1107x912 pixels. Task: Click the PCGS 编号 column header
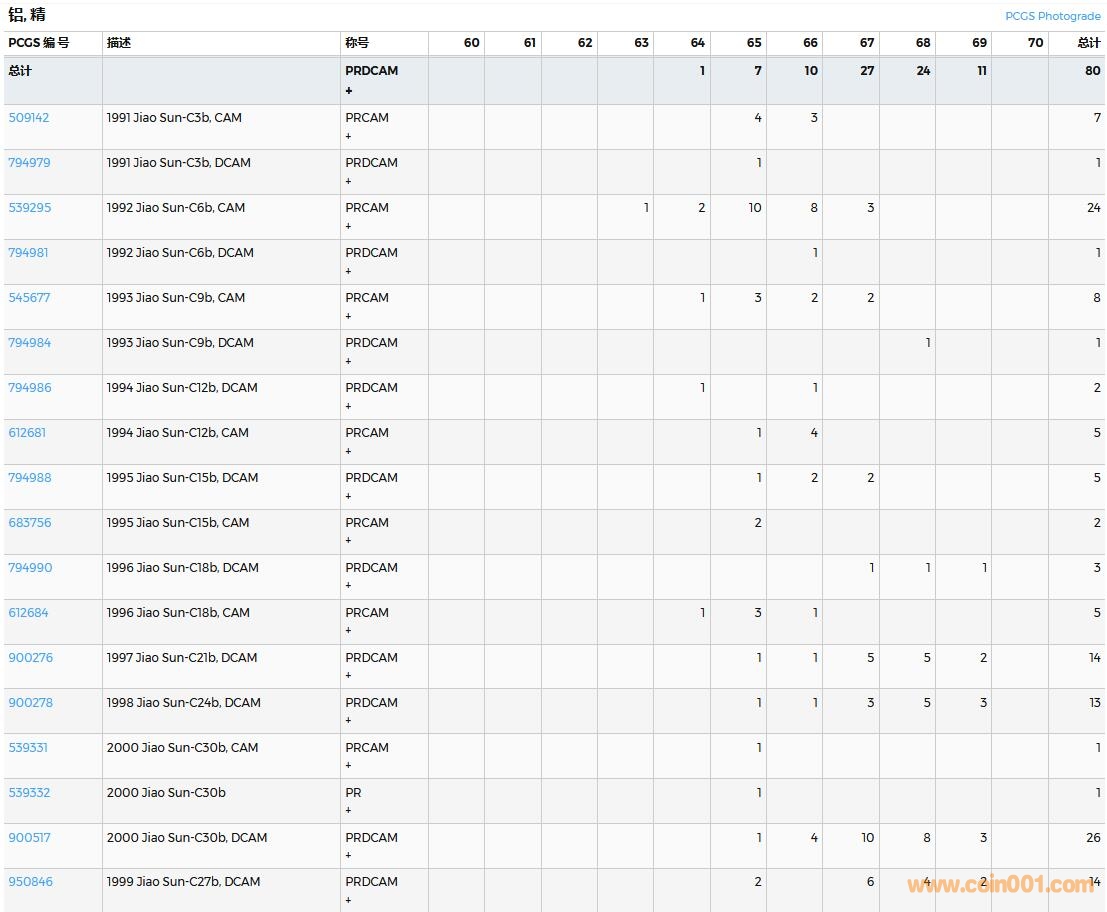click(39, 43)
